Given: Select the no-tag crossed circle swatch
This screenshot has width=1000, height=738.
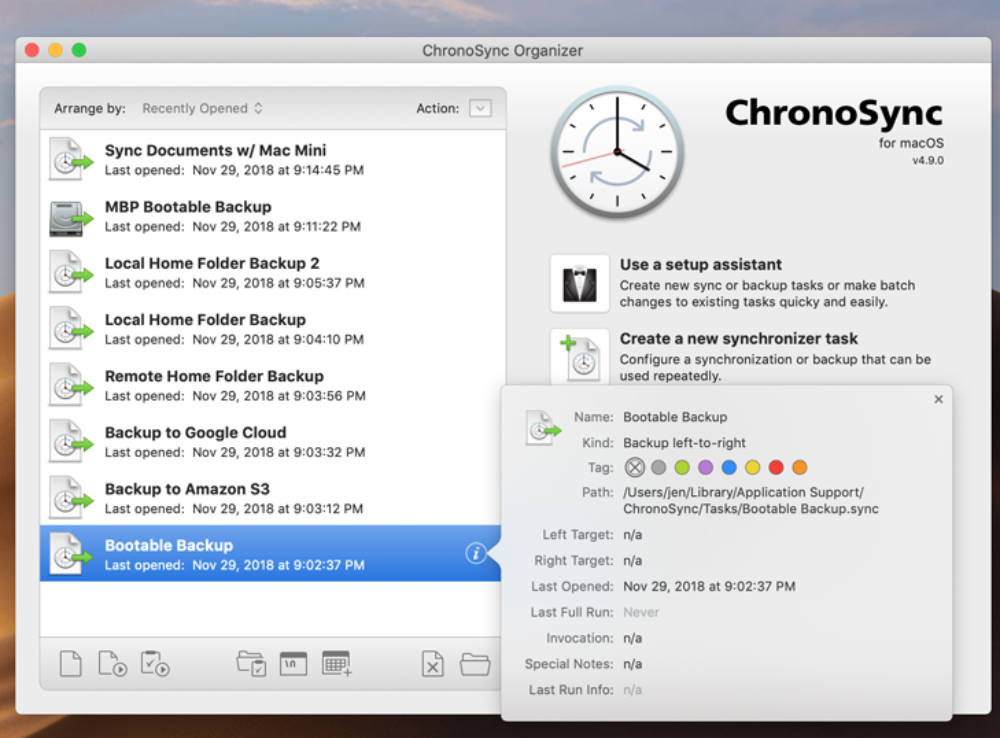Looking at the screenshot, I should tap(635, 468).
